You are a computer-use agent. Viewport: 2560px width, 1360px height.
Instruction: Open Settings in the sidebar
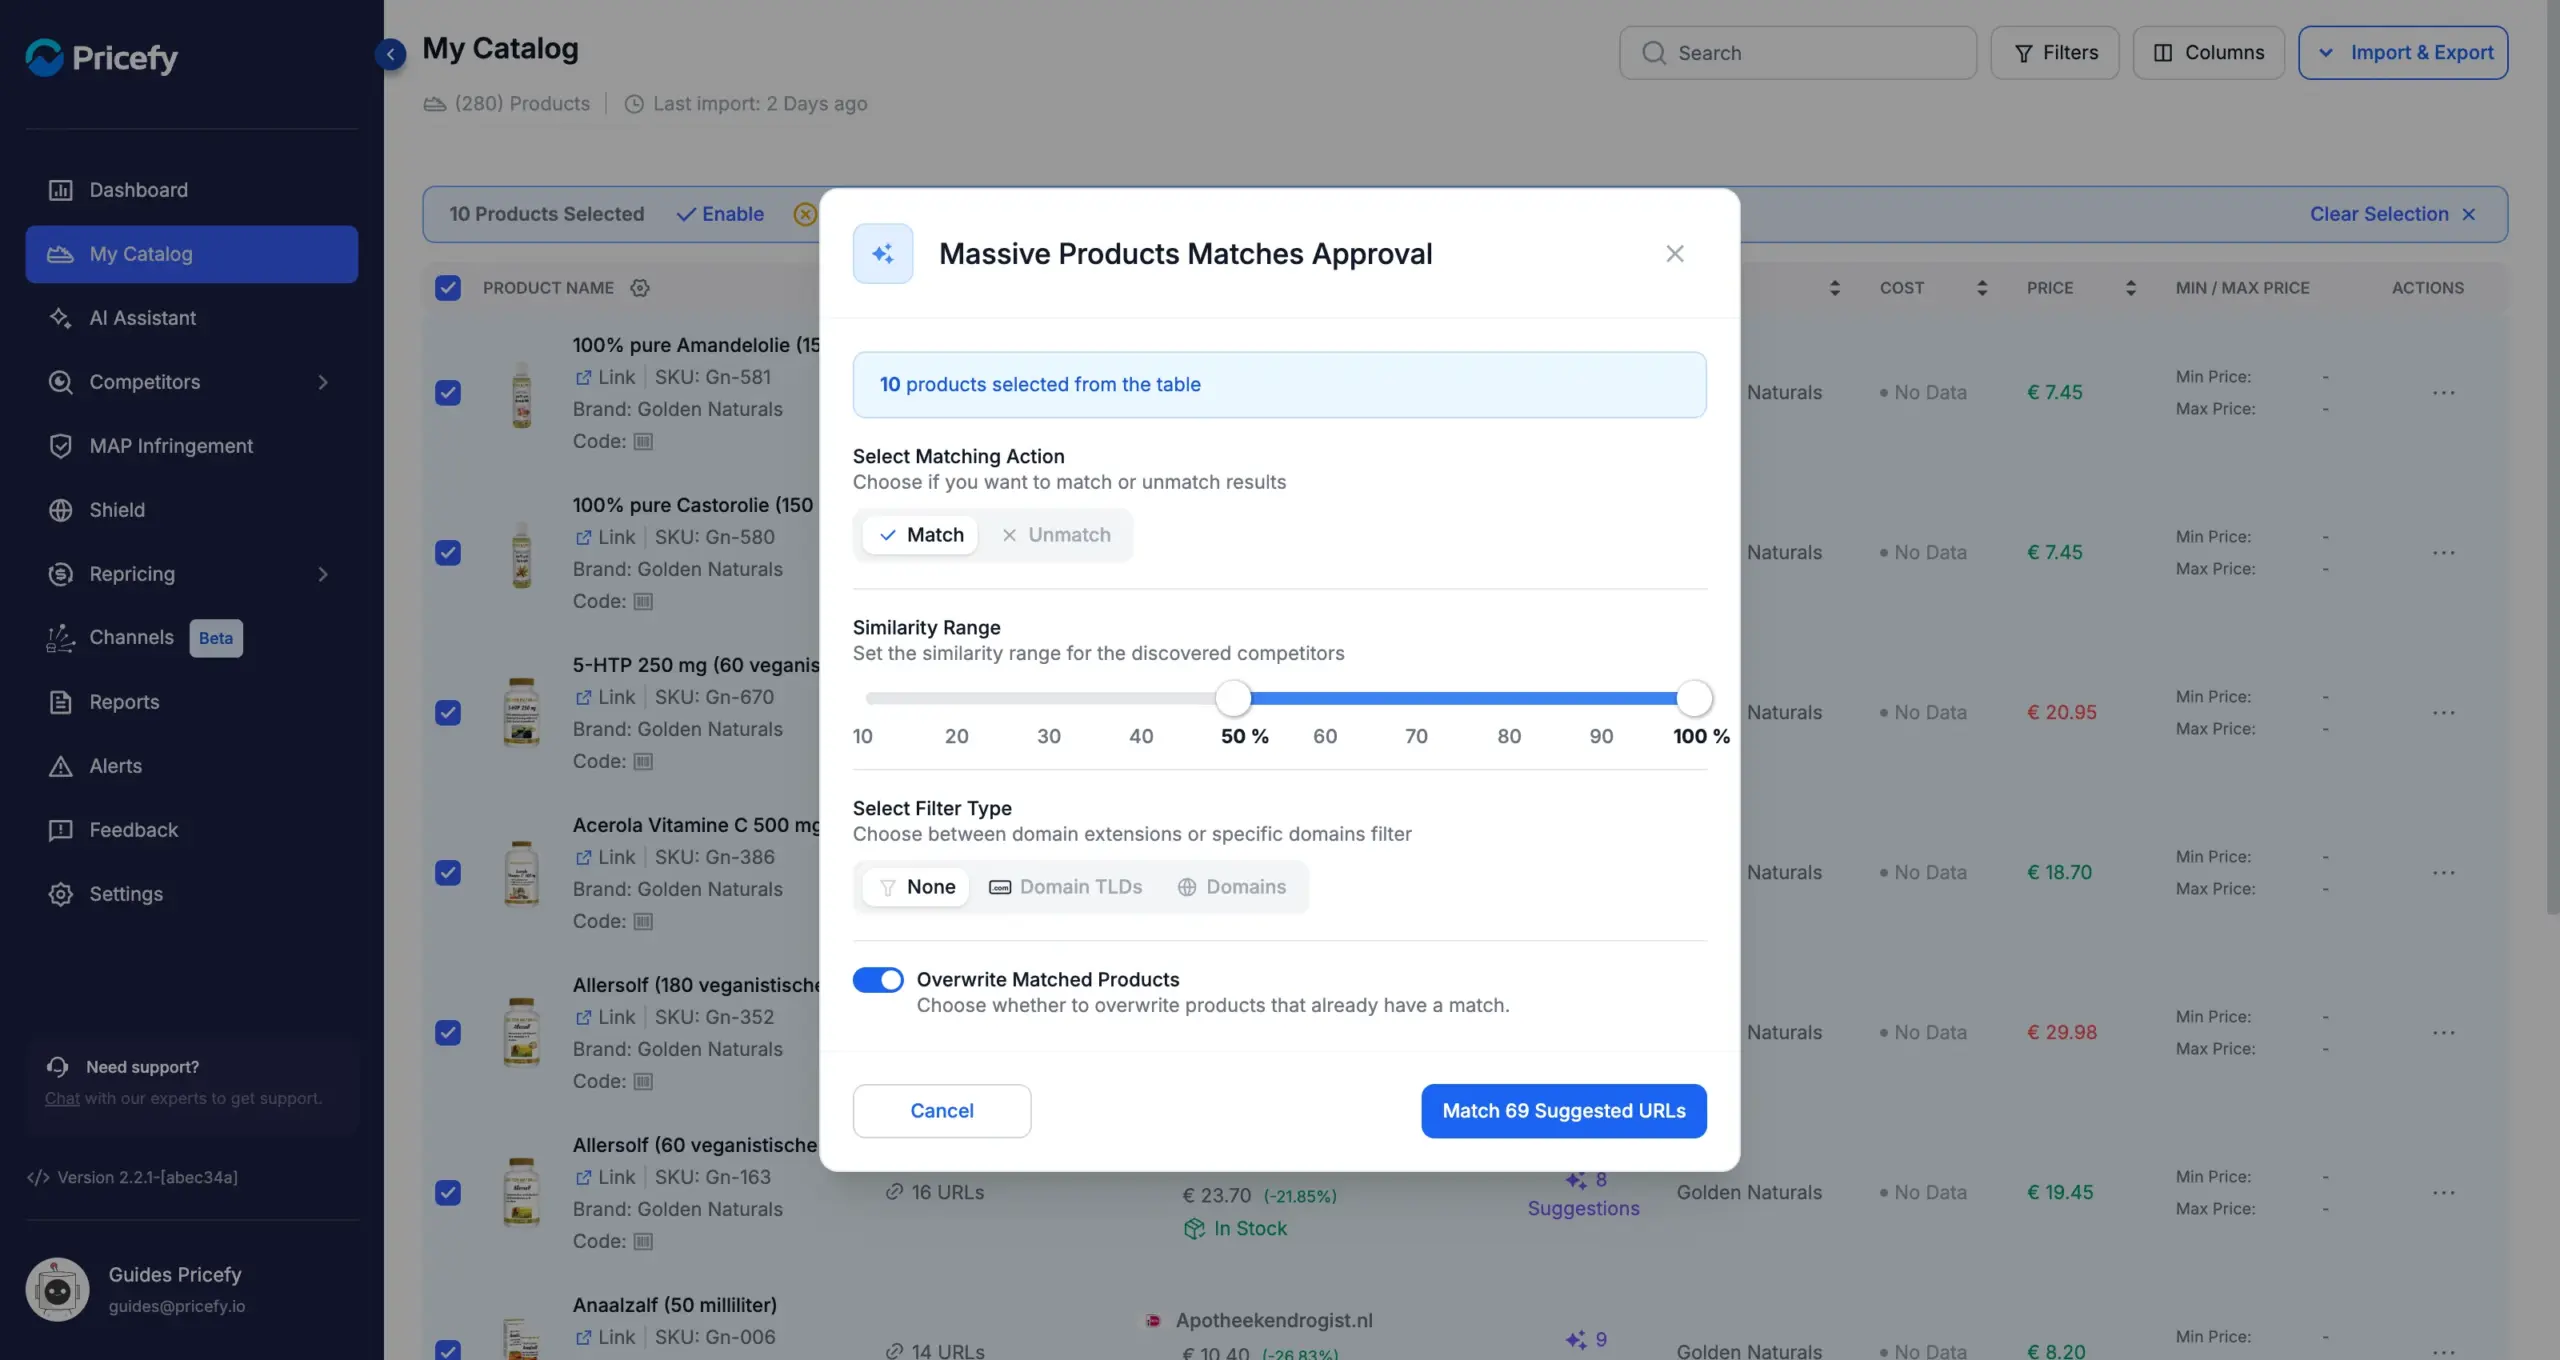pyautogui.click(x=191, y=894)
